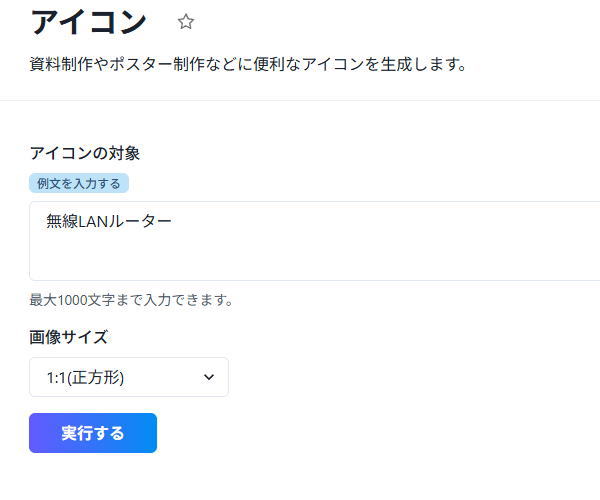The width and height of the screenshot is (600, 500).
Task: Run generation with the 実行する button
Action: [x=93, y=433]
